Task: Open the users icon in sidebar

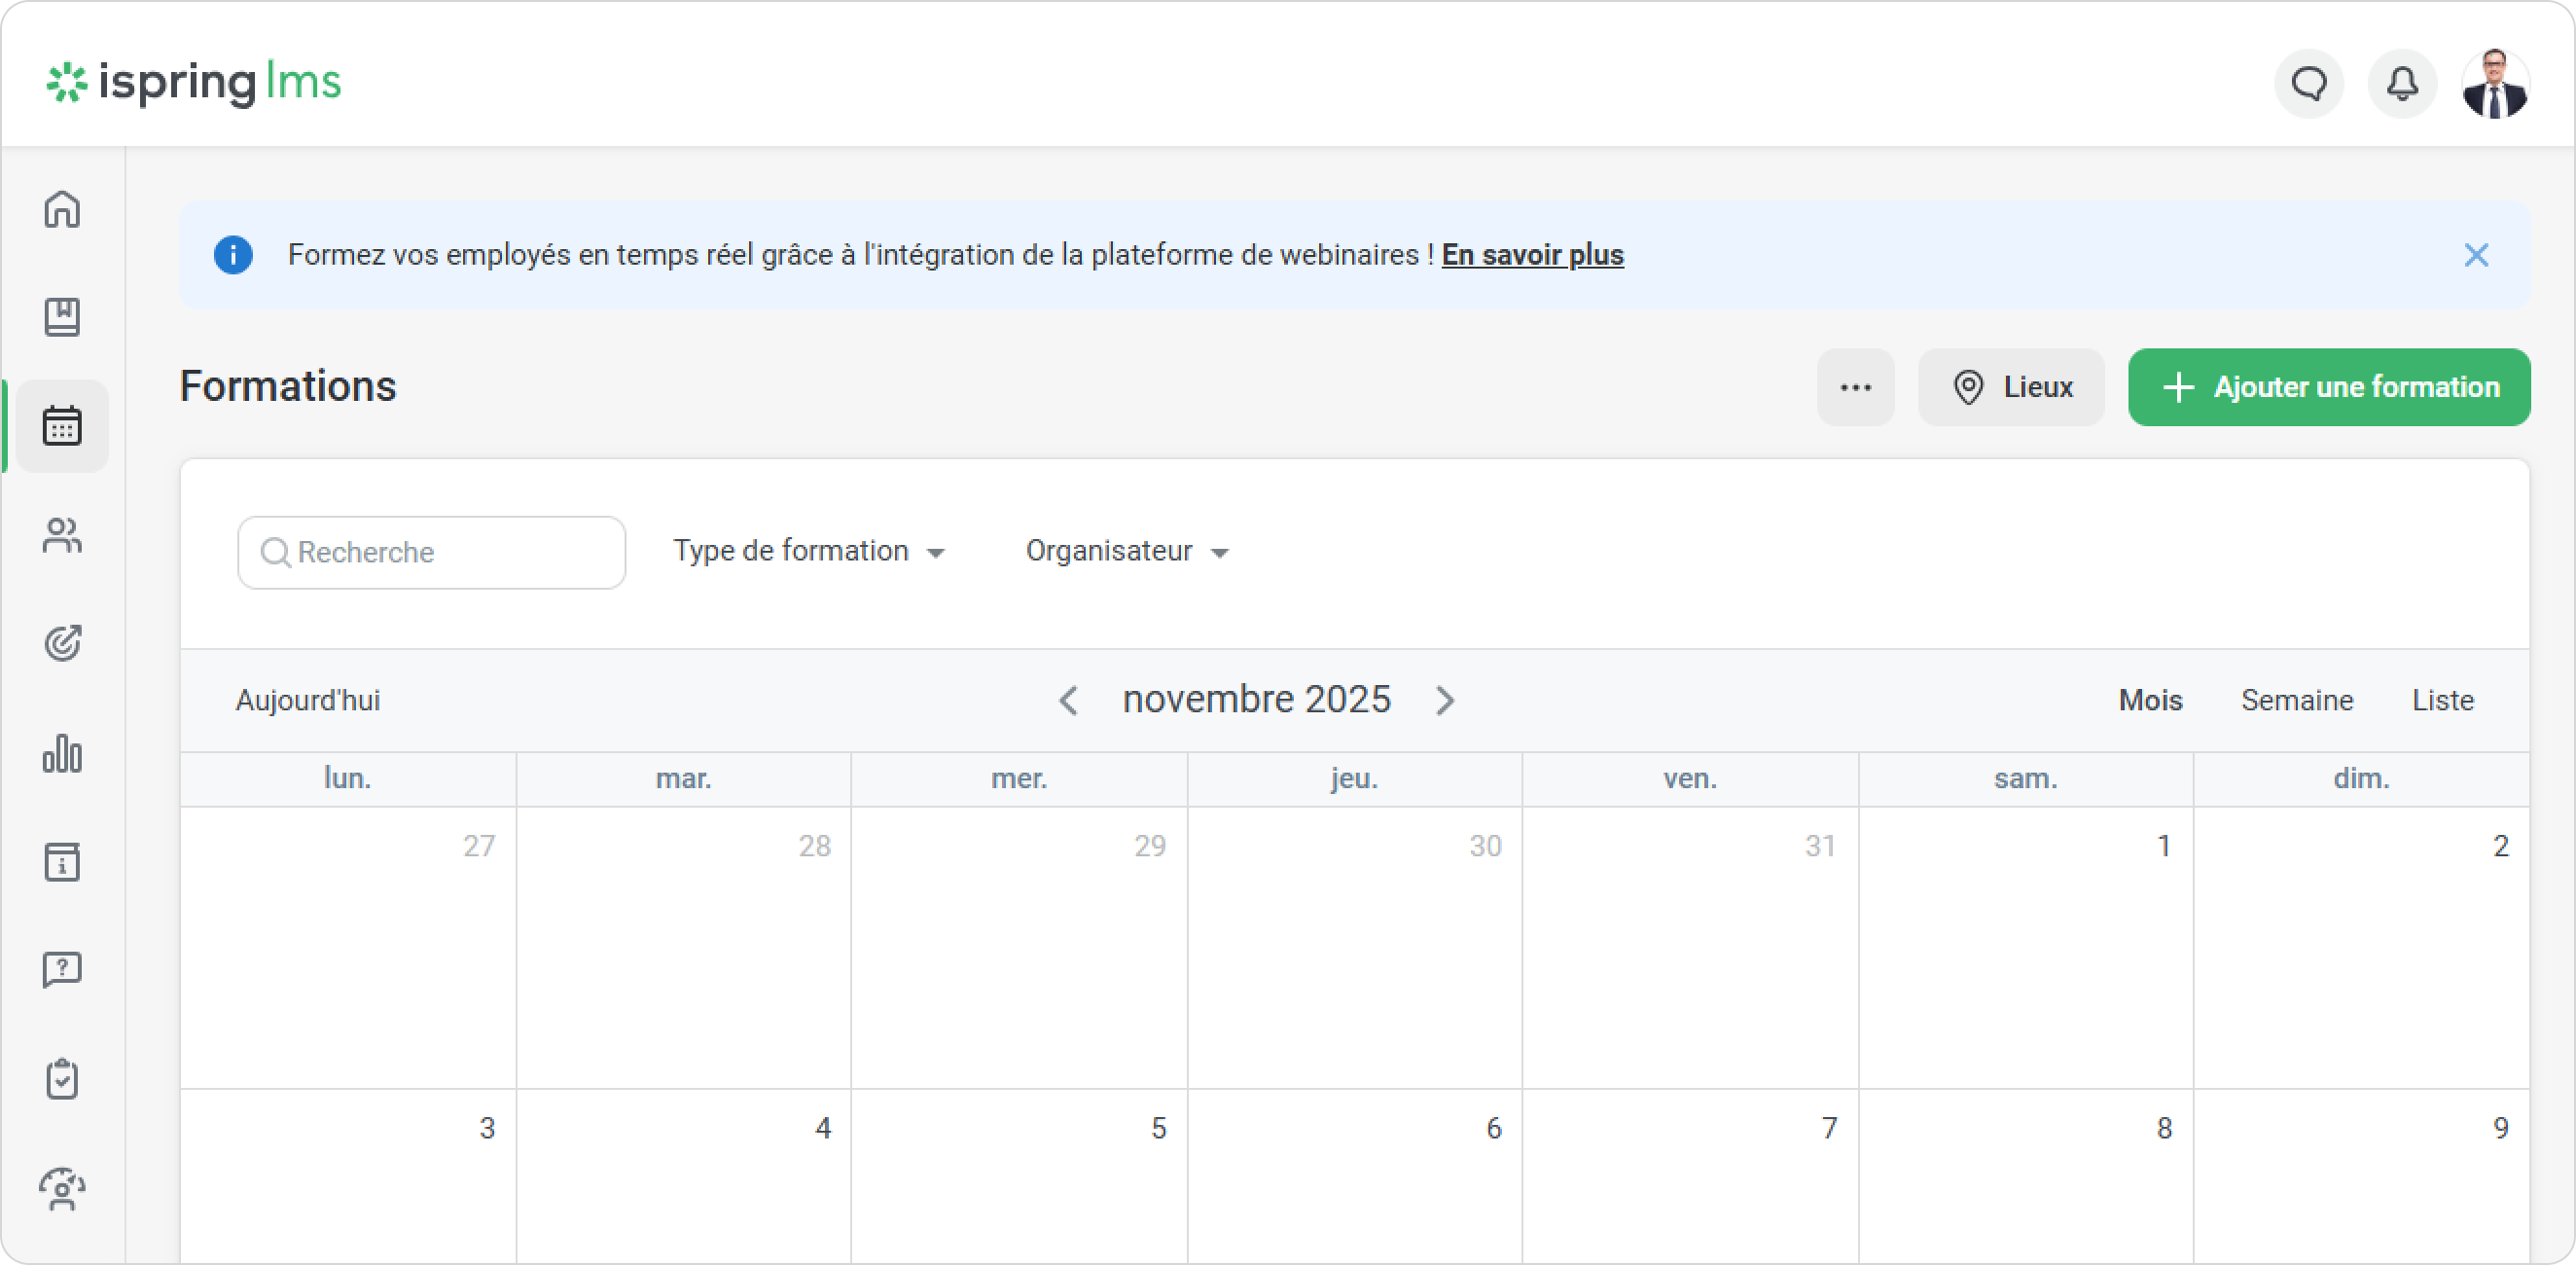Action: coord(62,535)
